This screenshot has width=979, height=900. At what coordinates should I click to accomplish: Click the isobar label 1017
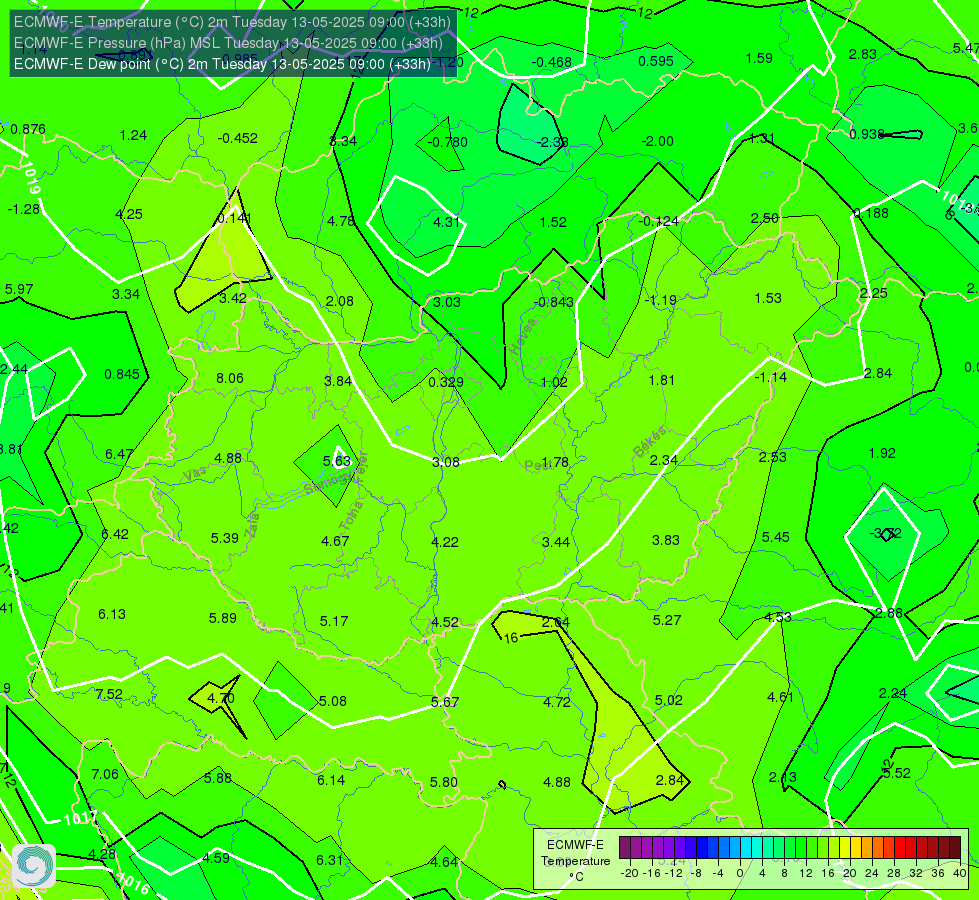pyautogui.click(x=81, y=818)
